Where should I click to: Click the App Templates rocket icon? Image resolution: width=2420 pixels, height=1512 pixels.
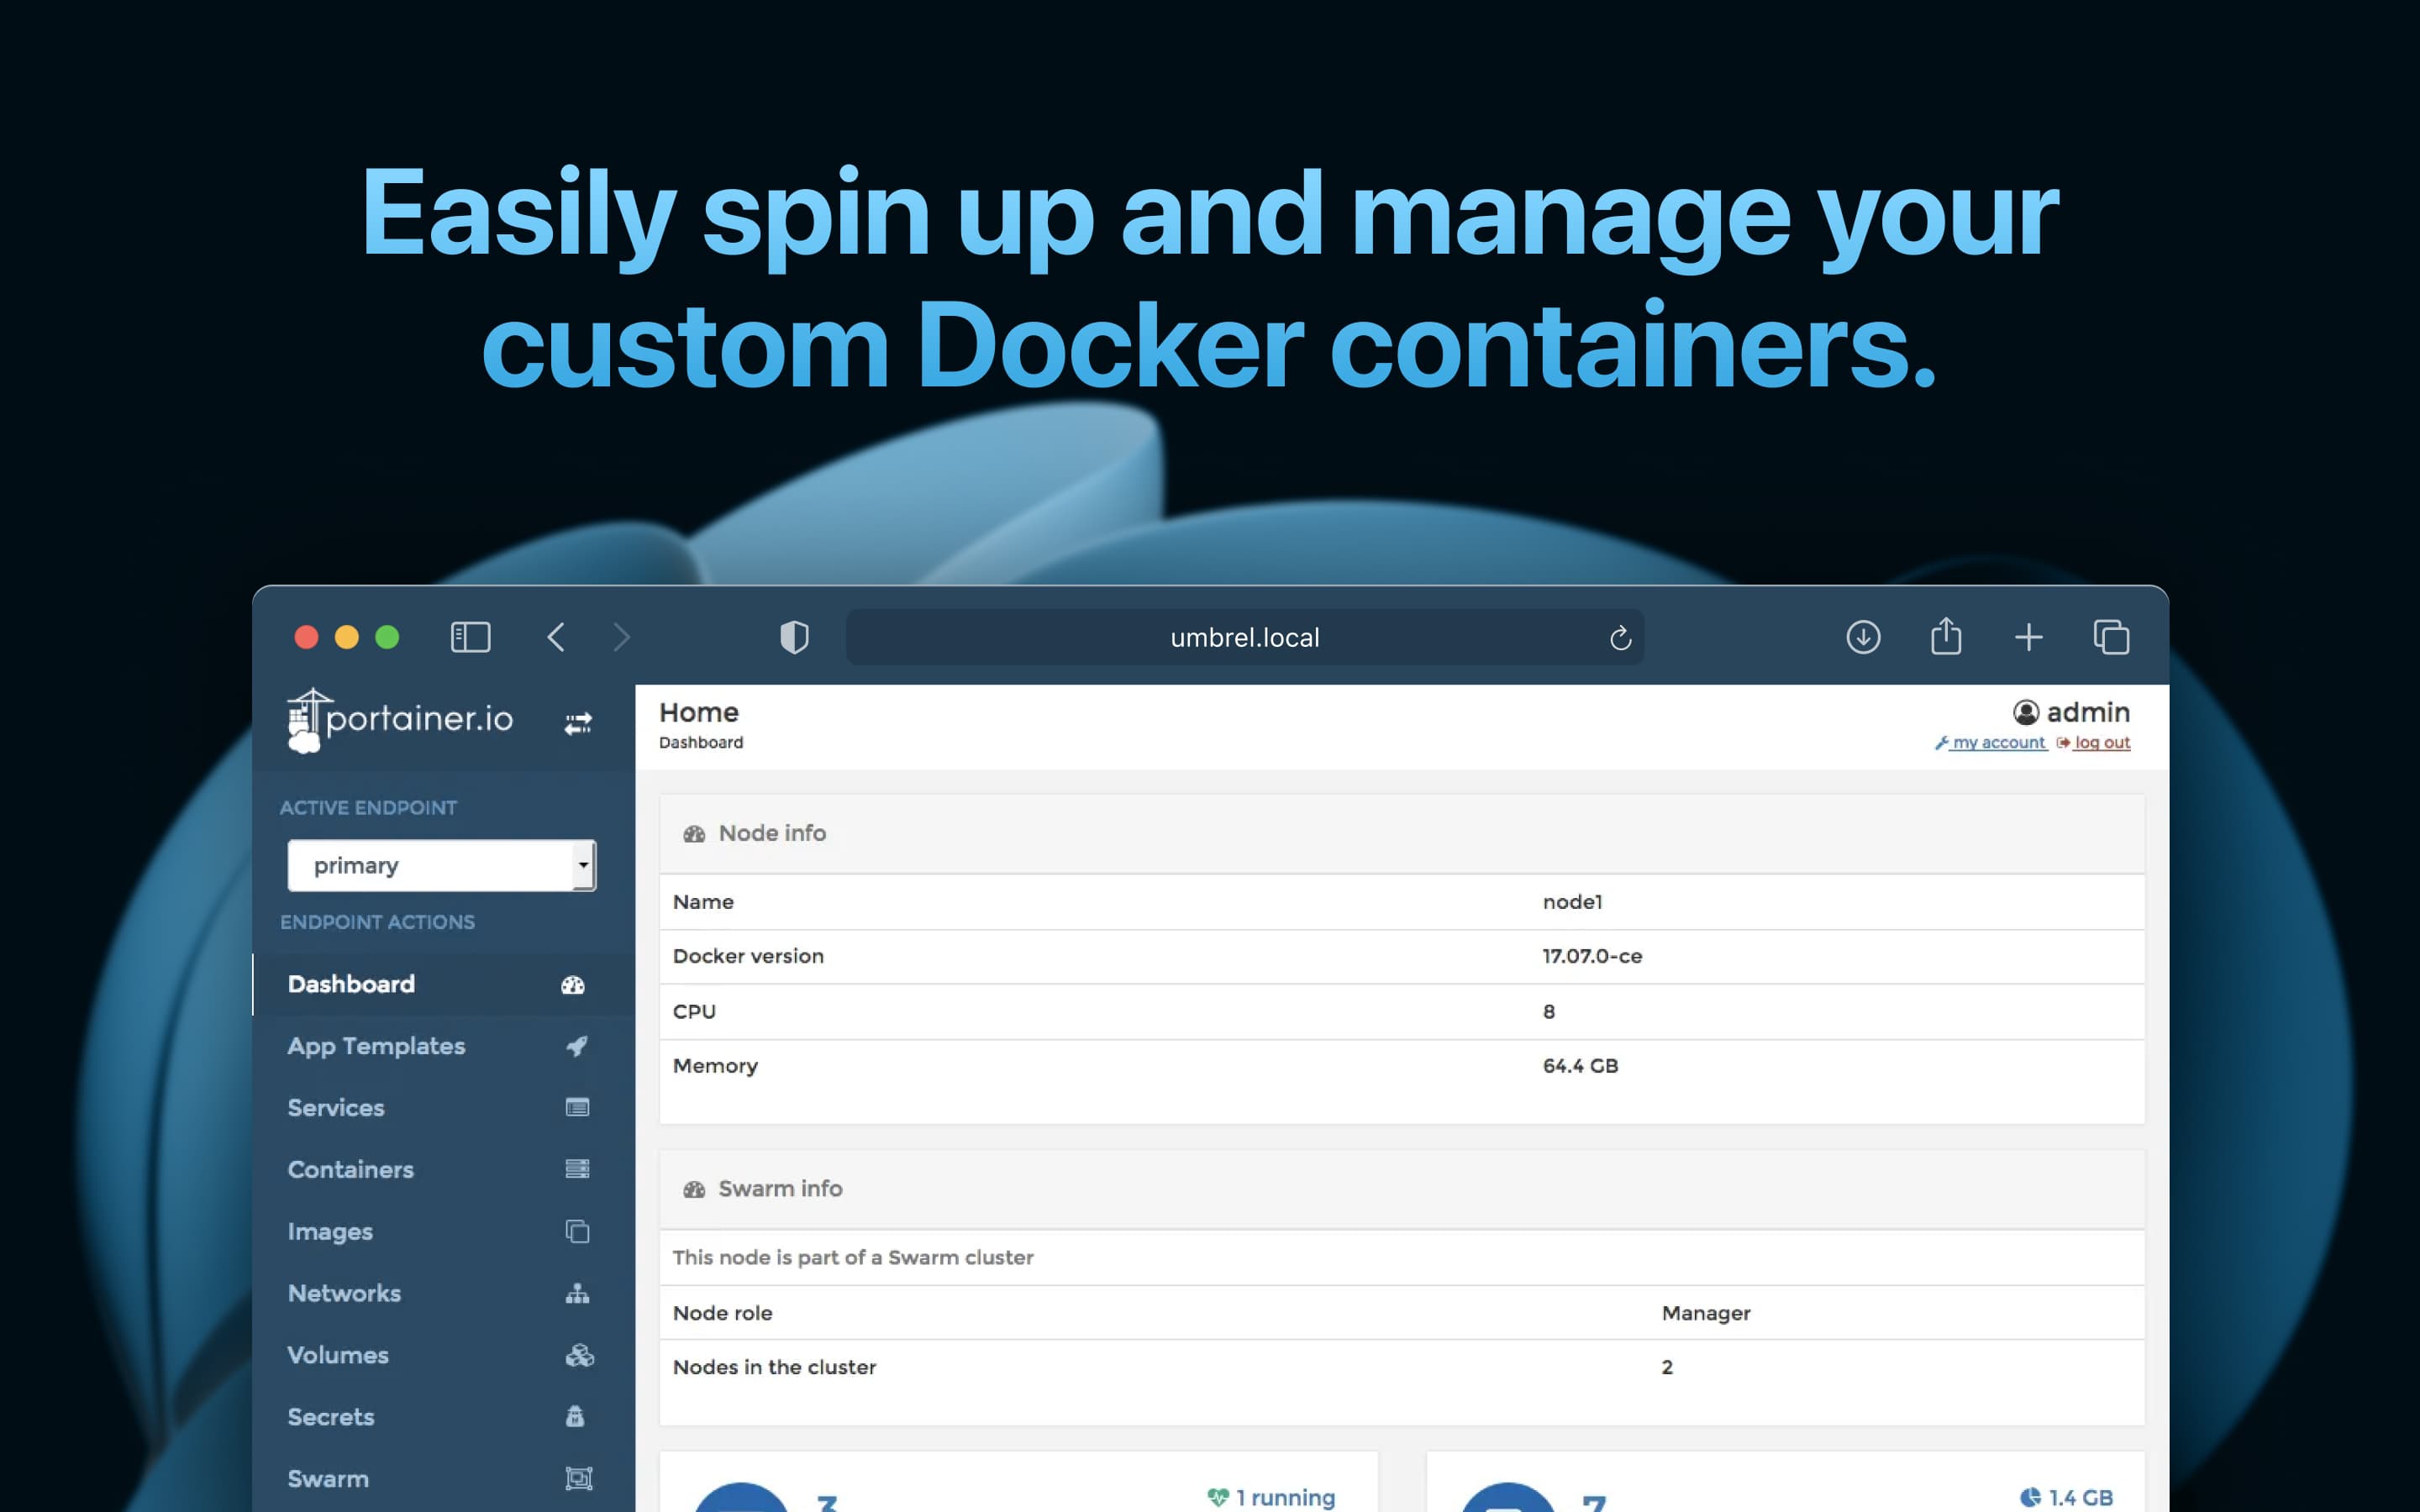(x=576, y=1045)
